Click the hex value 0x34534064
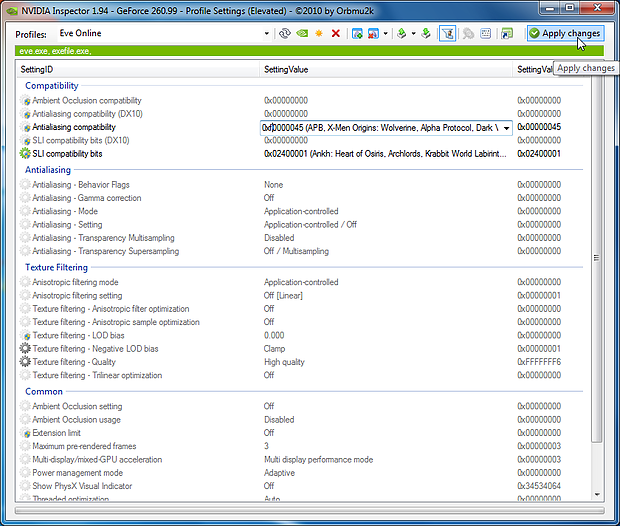The image size is (620, 526). pos(539,486)
